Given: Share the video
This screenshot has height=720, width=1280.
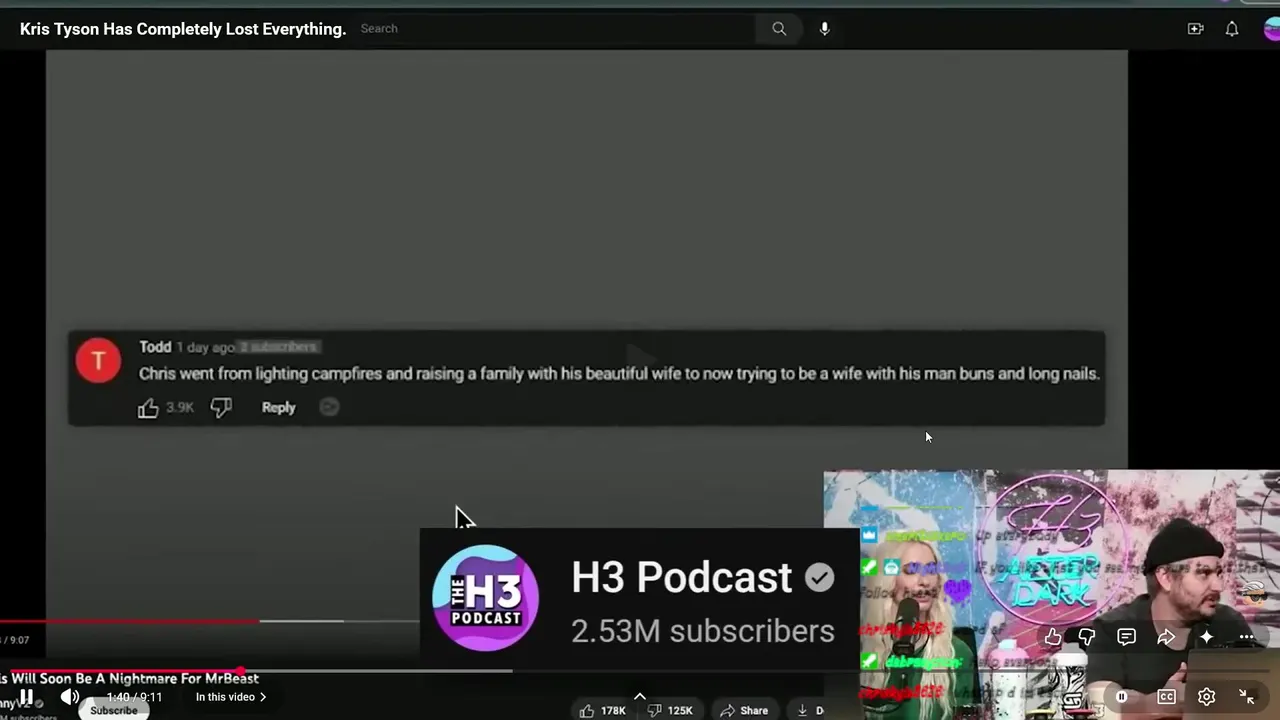Looking at the screenshot, I should (x=744, y=710).
